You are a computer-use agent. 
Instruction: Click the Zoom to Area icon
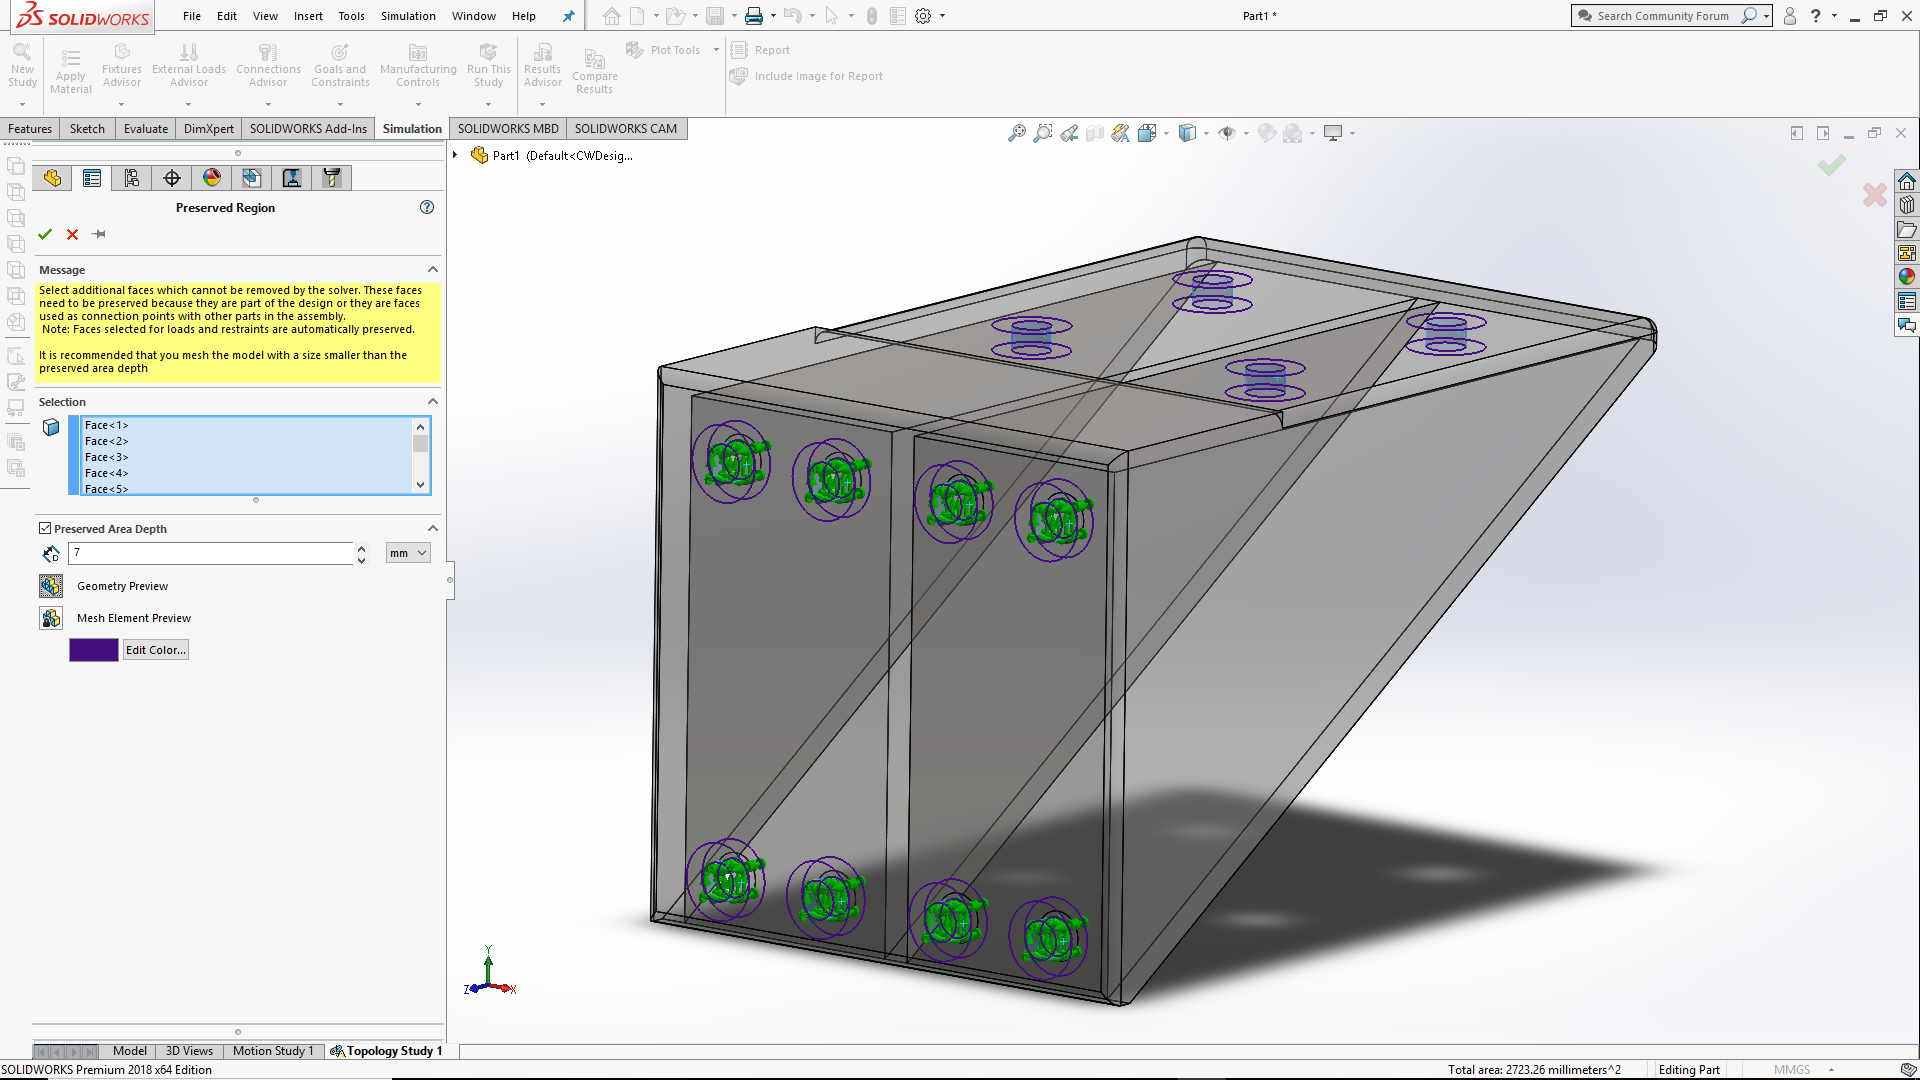coord(1043,133)
